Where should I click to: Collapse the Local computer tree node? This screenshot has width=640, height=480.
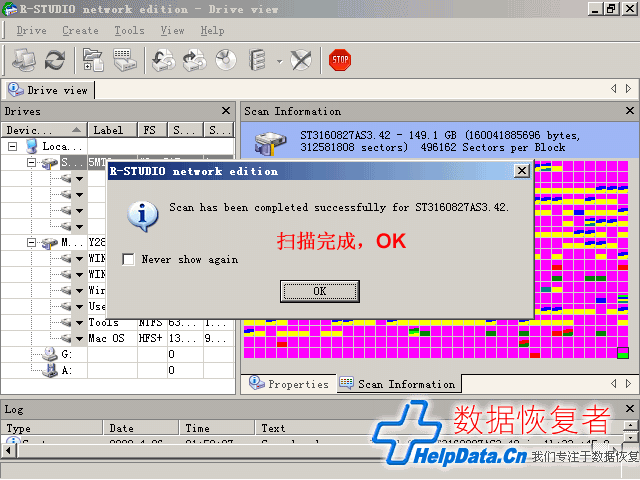pyautogui.click(x=14, y=146)
